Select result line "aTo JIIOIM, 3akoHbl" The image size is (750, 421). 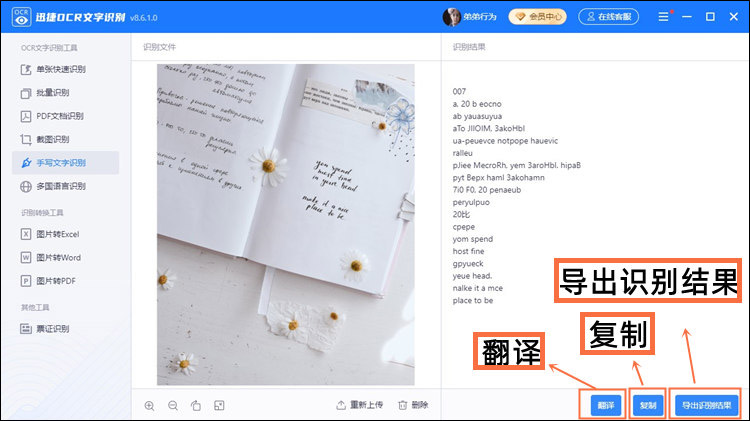pos(489,128)
